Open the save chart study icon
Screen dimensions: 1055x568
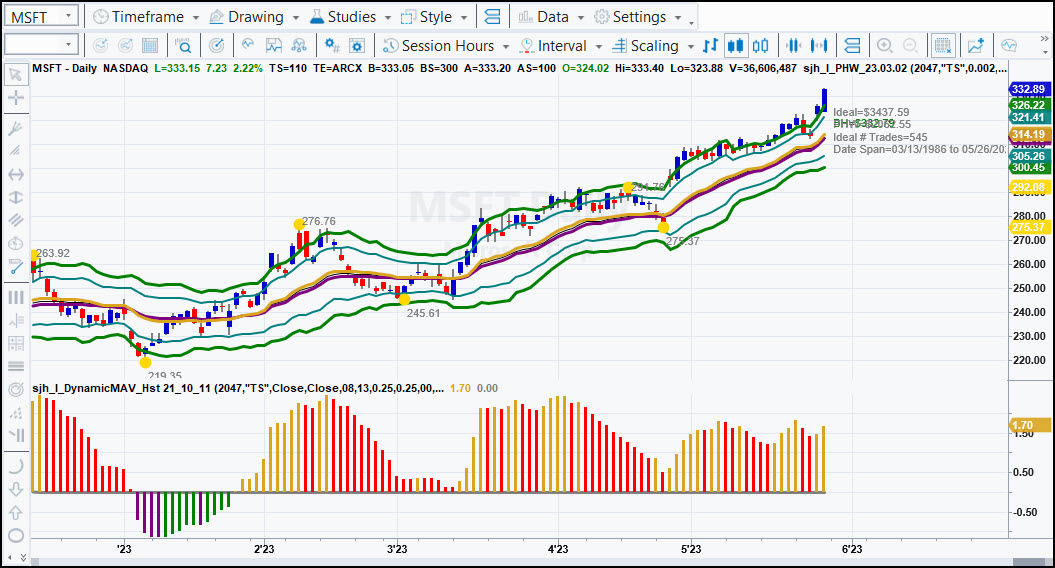(x=274, y=46)
